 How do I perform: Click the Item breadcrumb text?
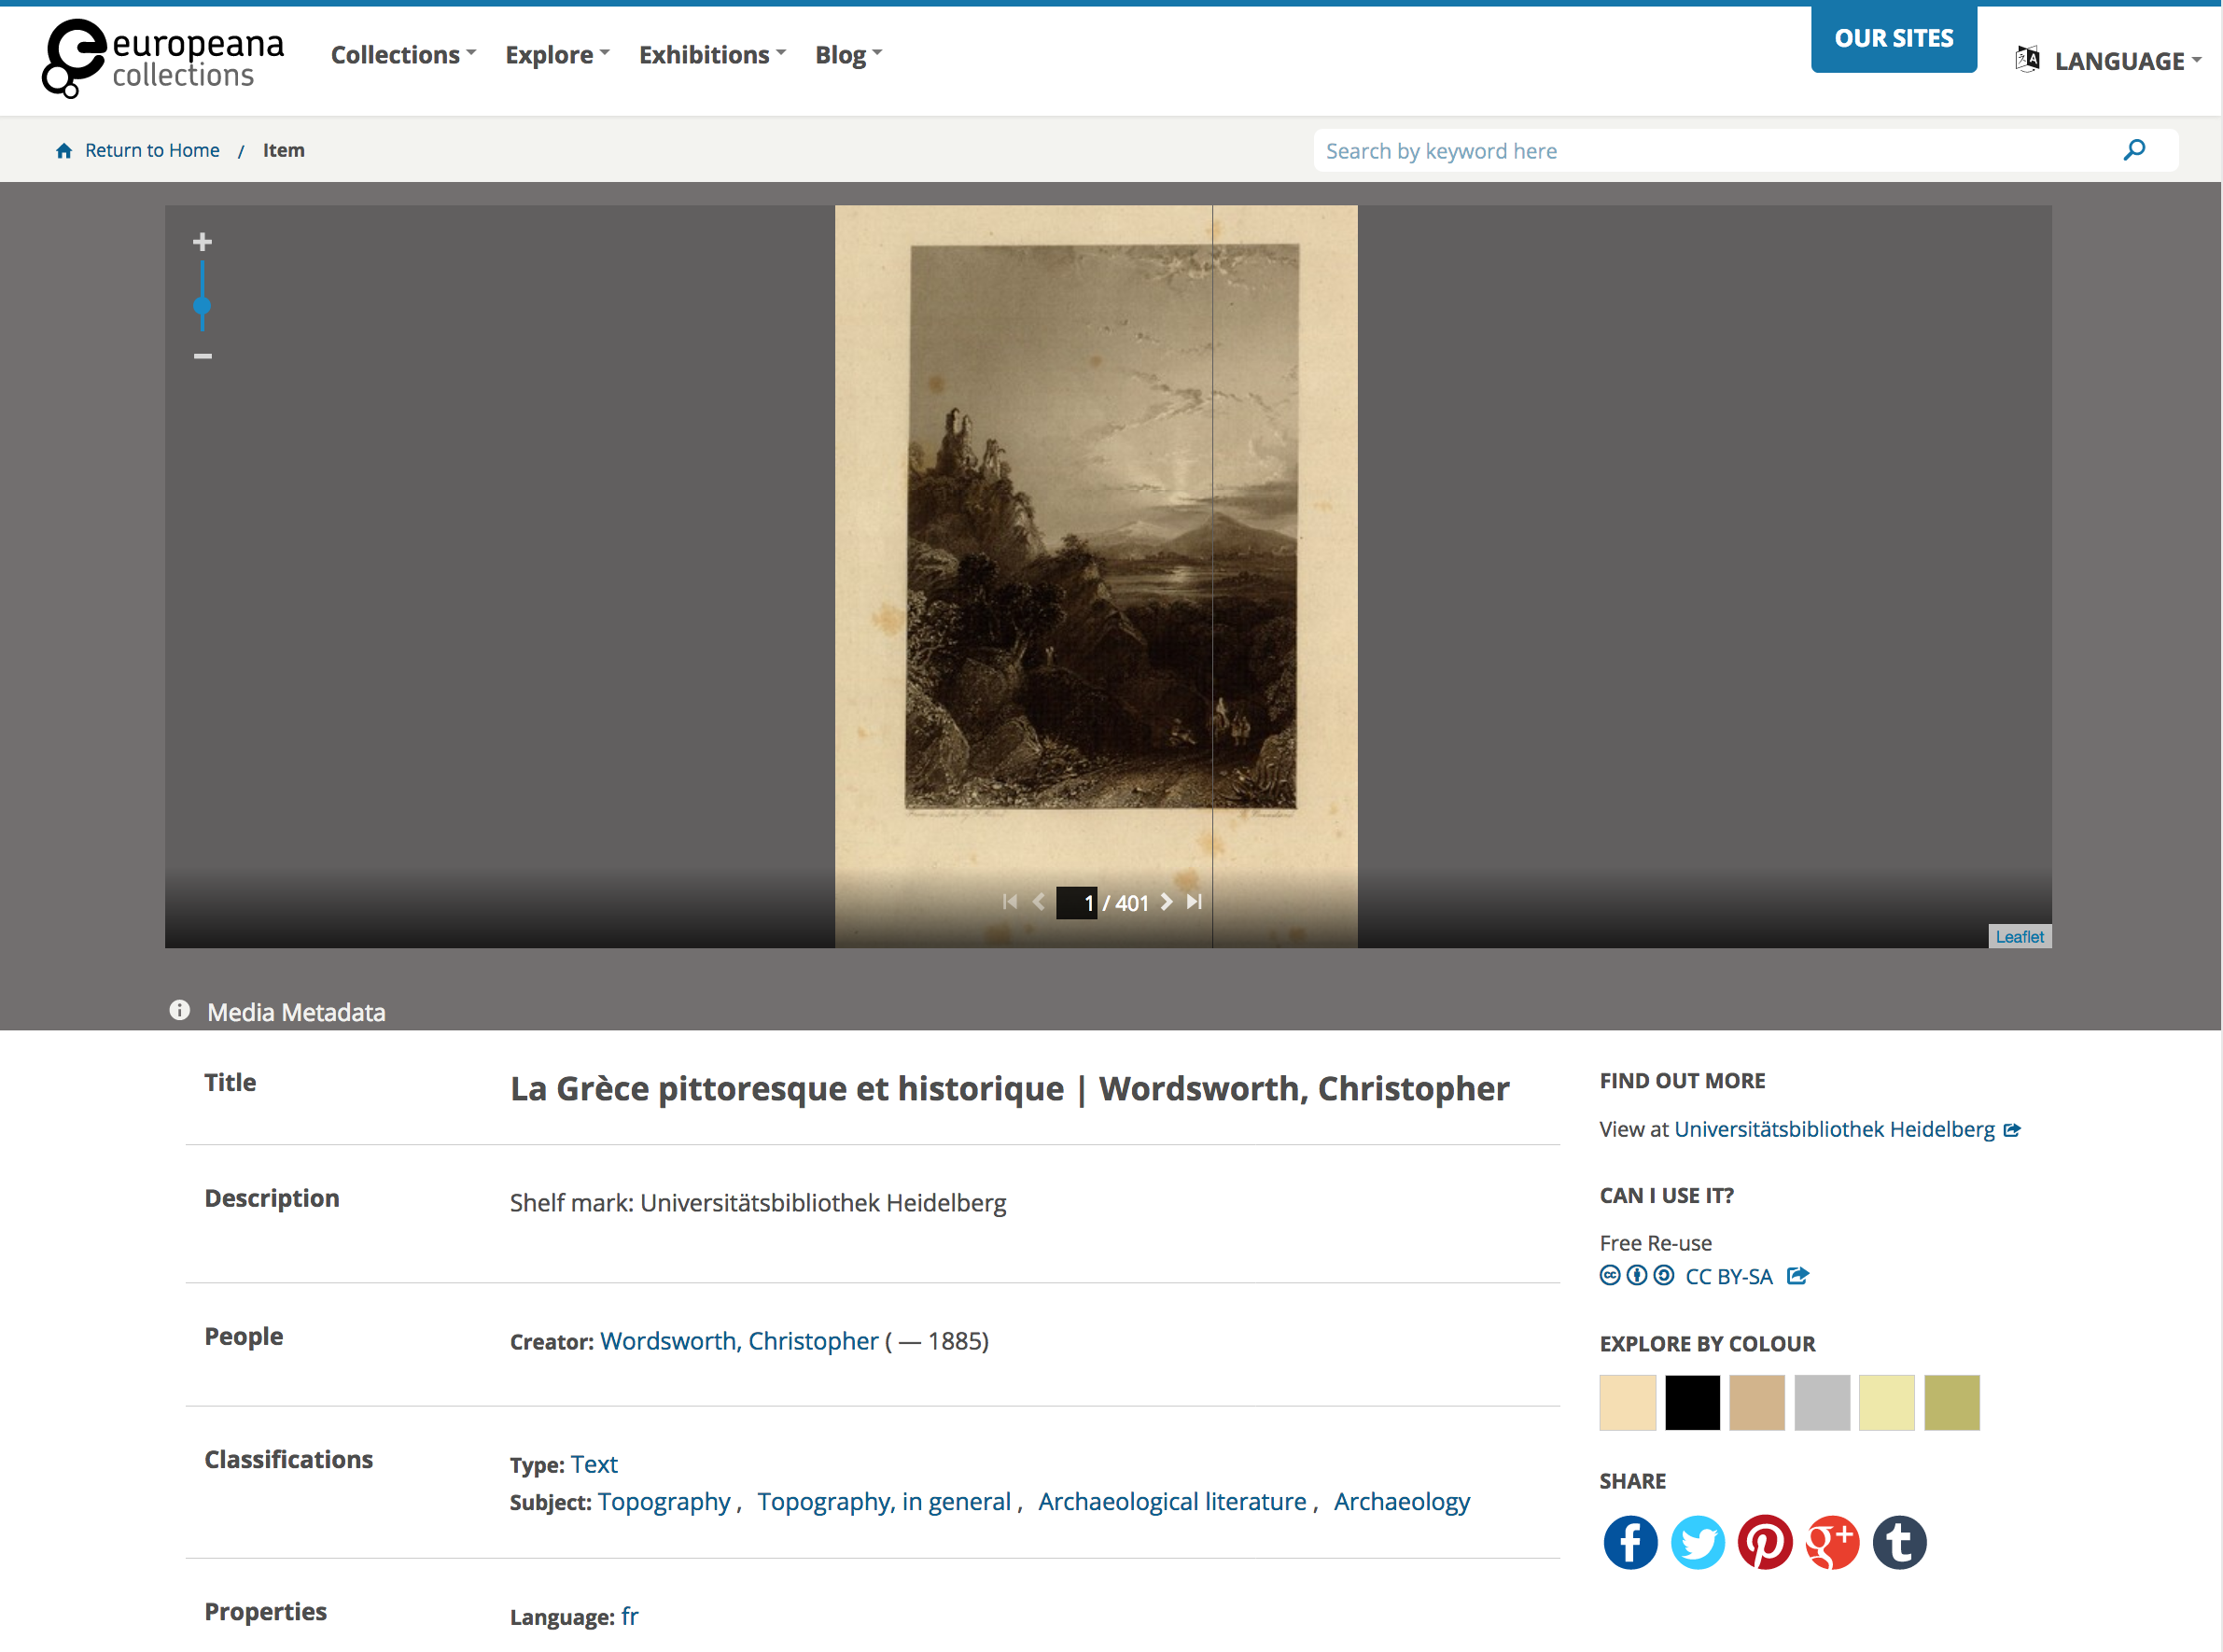[284, 150]
